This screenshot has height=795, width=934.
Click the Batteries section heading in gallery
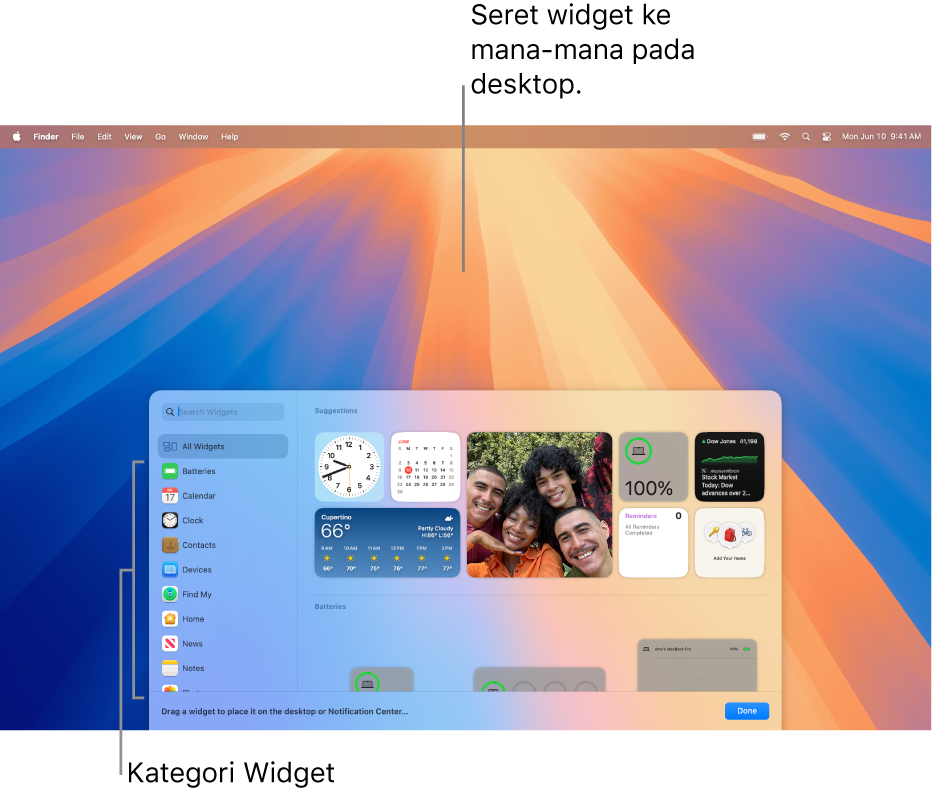[x=330, y=607]
